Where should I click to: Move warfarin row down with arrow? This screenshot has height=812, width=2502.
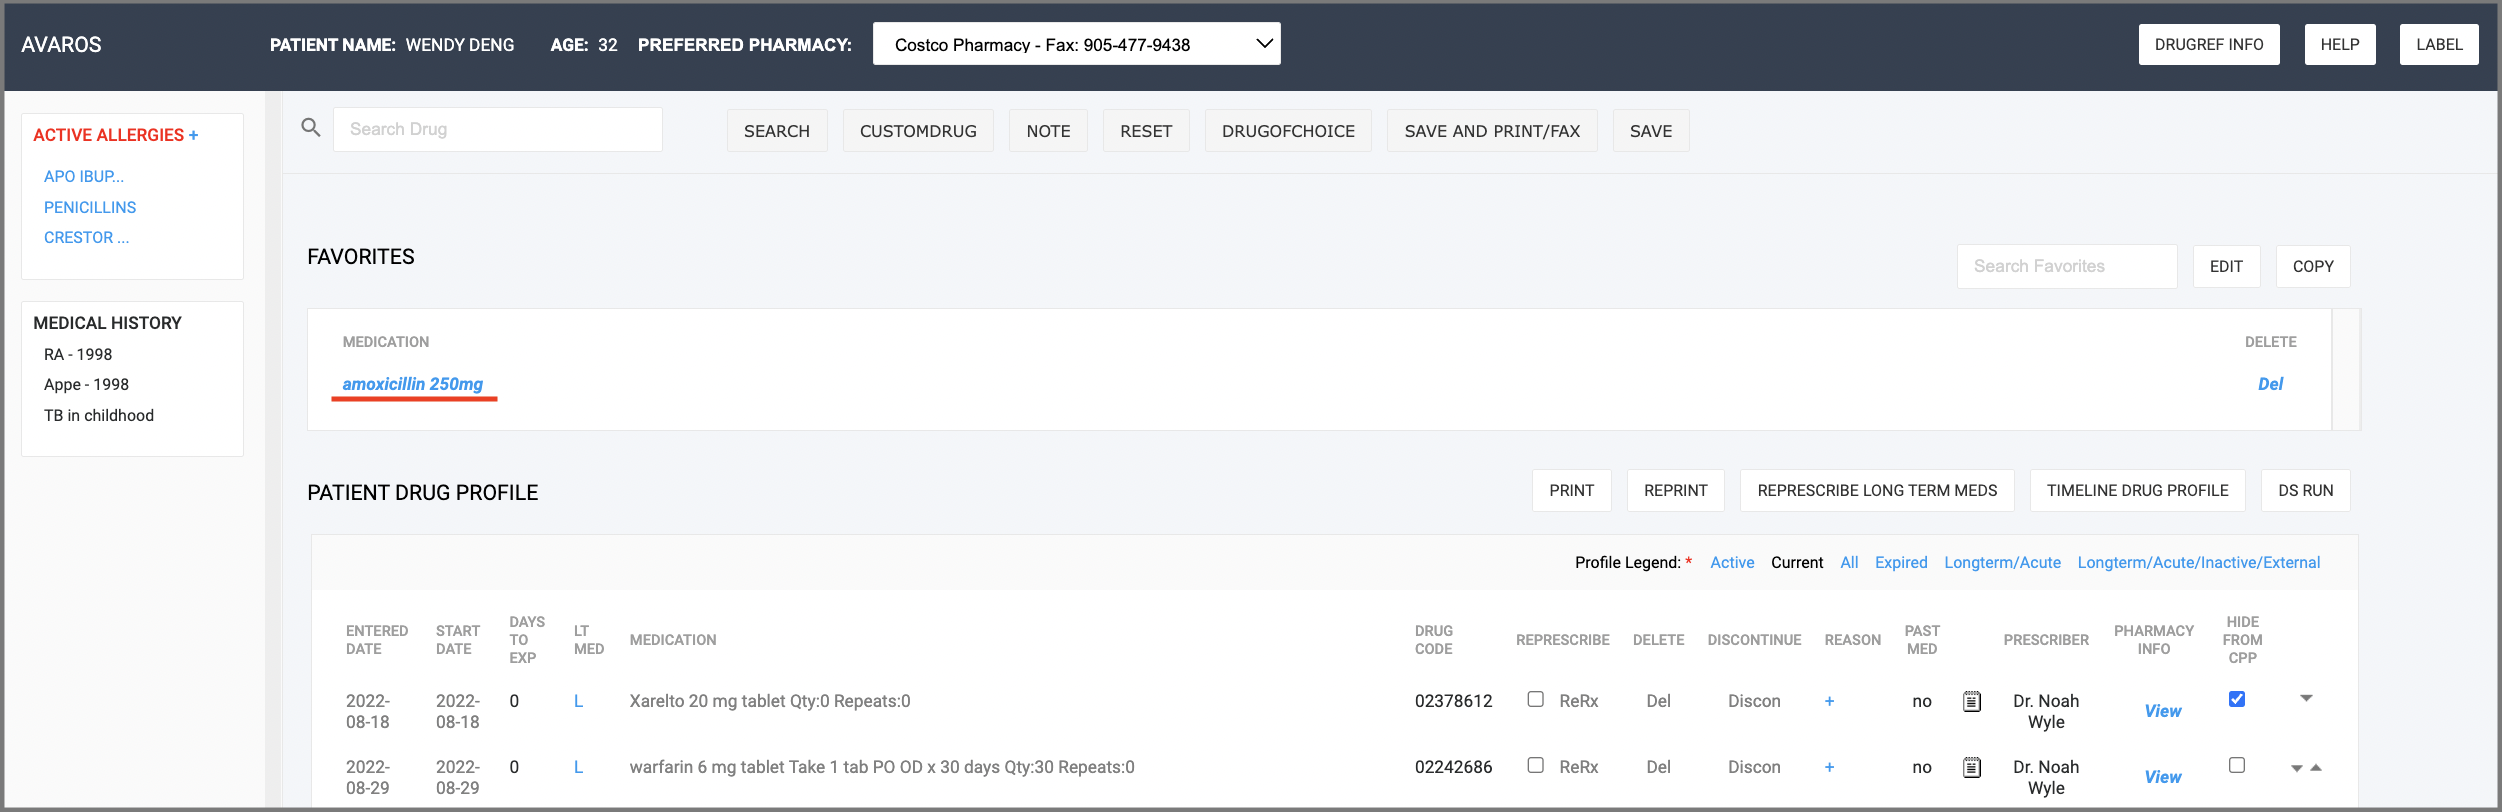2297,768
